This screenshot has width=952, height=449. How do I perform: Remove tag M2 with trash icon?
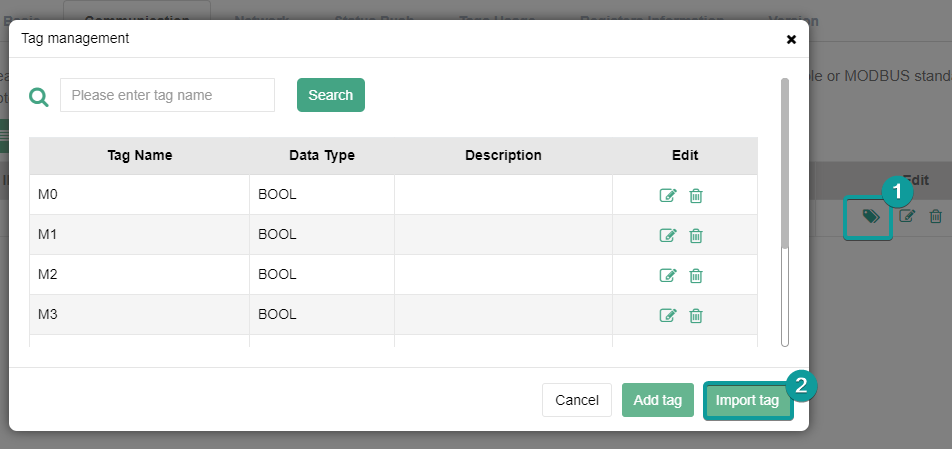[x=696, y=275]
